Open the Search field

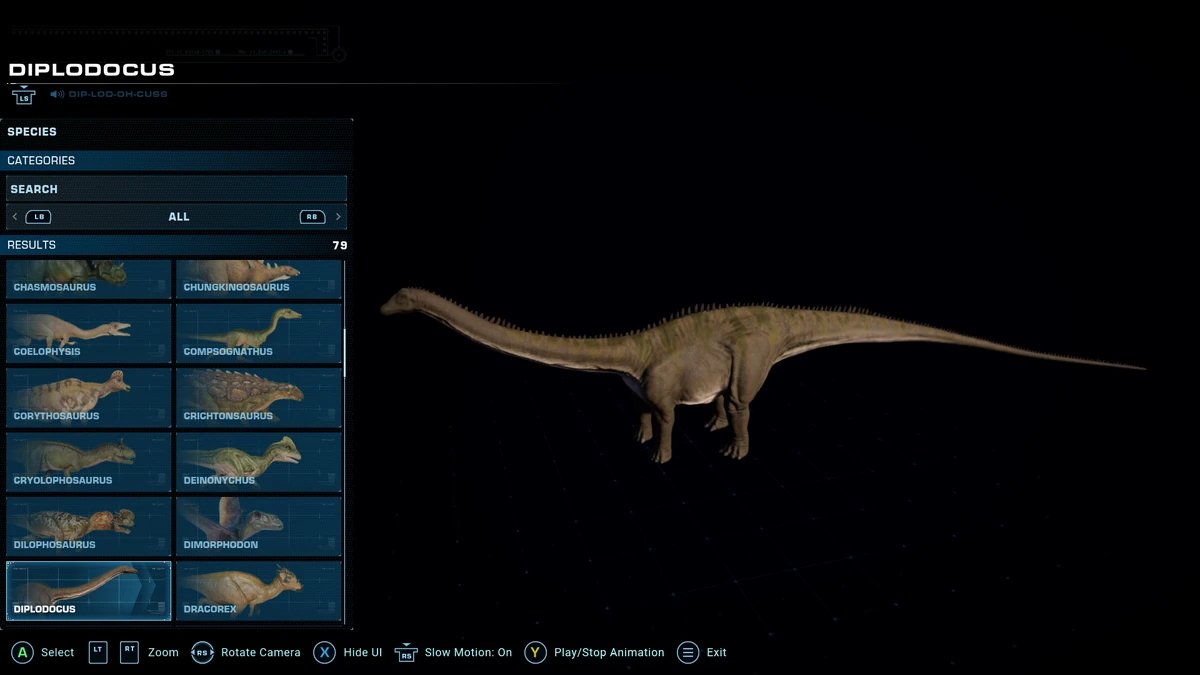click(x=176, y=188)
